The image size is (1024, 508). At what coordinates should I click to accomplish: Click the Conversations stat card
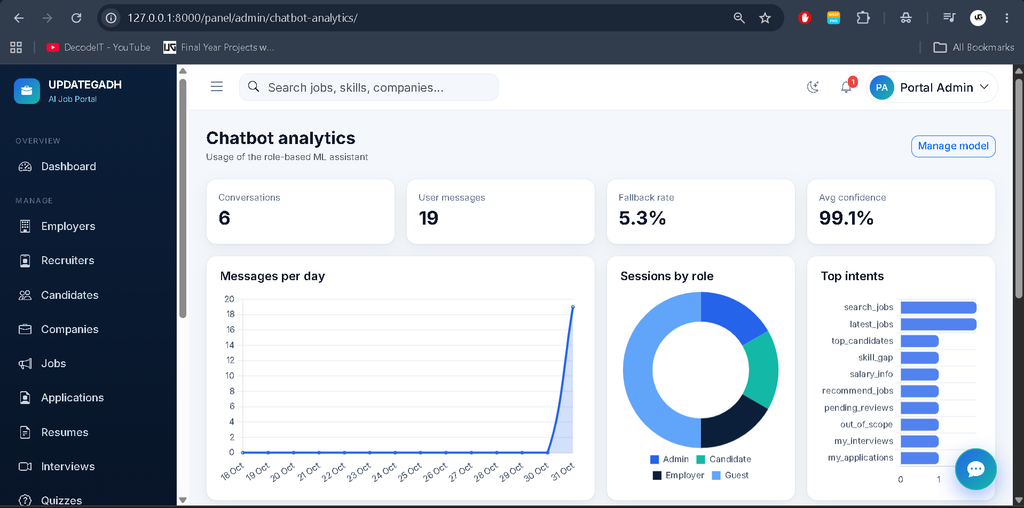click(x=300, y=212)
